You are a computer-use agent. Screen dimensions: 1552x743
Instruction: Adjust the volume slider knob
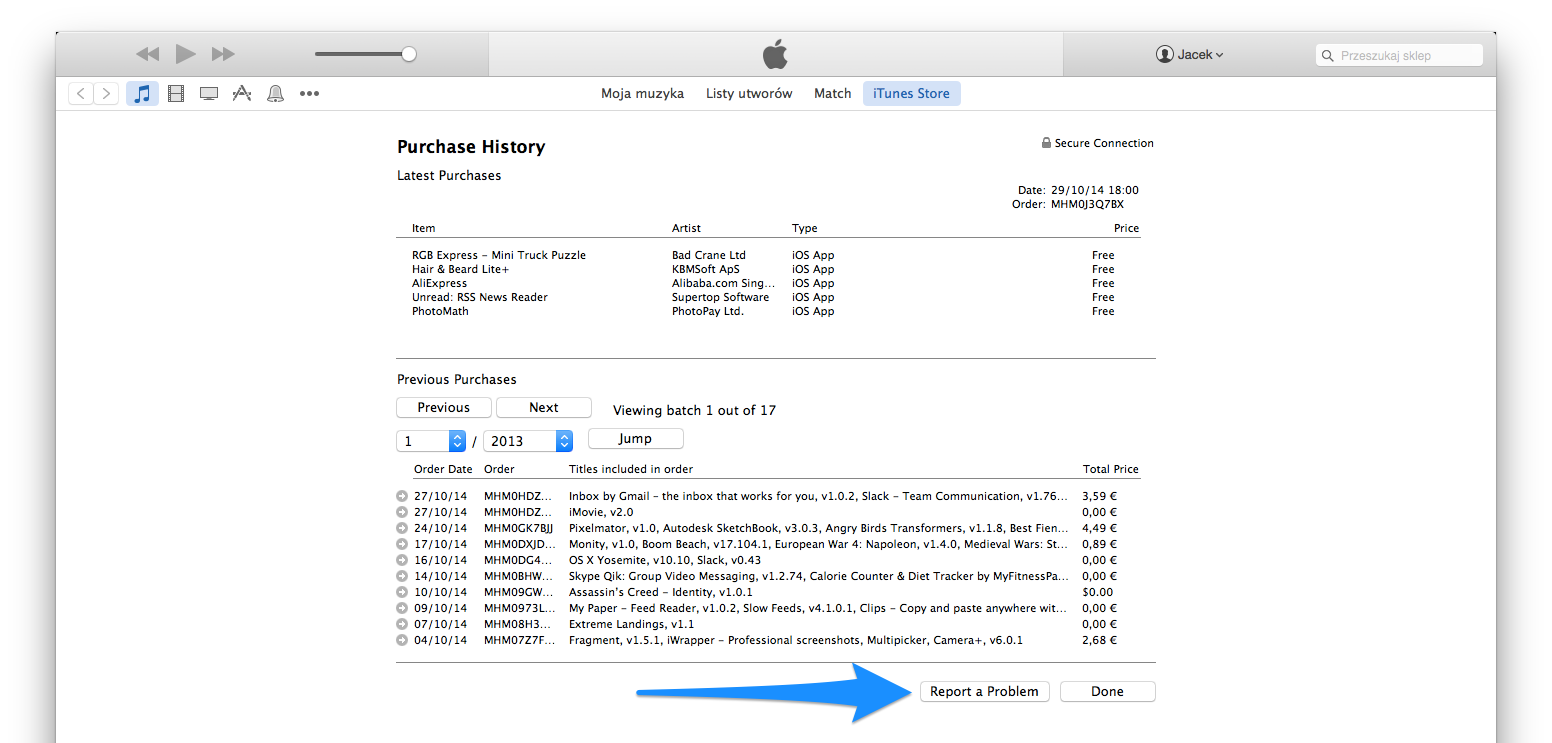(x=408, y=54)
